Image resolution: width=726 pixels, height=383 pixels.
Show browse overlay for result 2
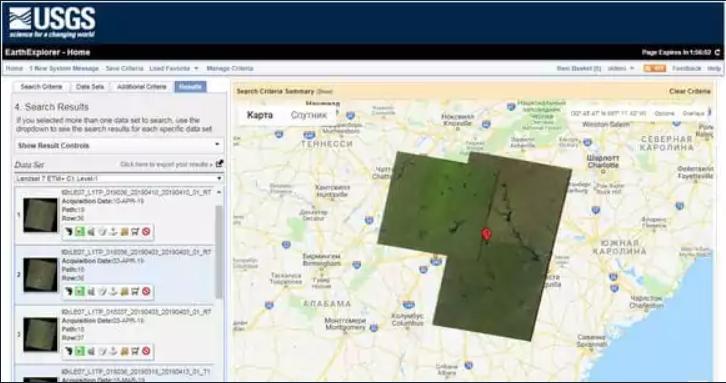click(80, 291)
